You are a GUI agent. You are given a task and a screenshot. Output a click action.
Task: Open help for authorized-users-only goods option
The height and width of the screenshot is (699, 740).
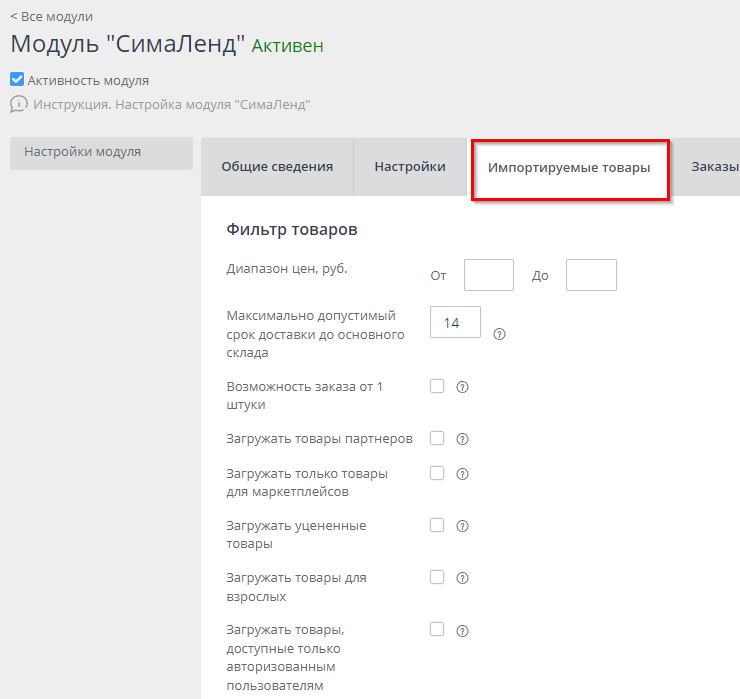pyautogui.click(x=462, y=631)
